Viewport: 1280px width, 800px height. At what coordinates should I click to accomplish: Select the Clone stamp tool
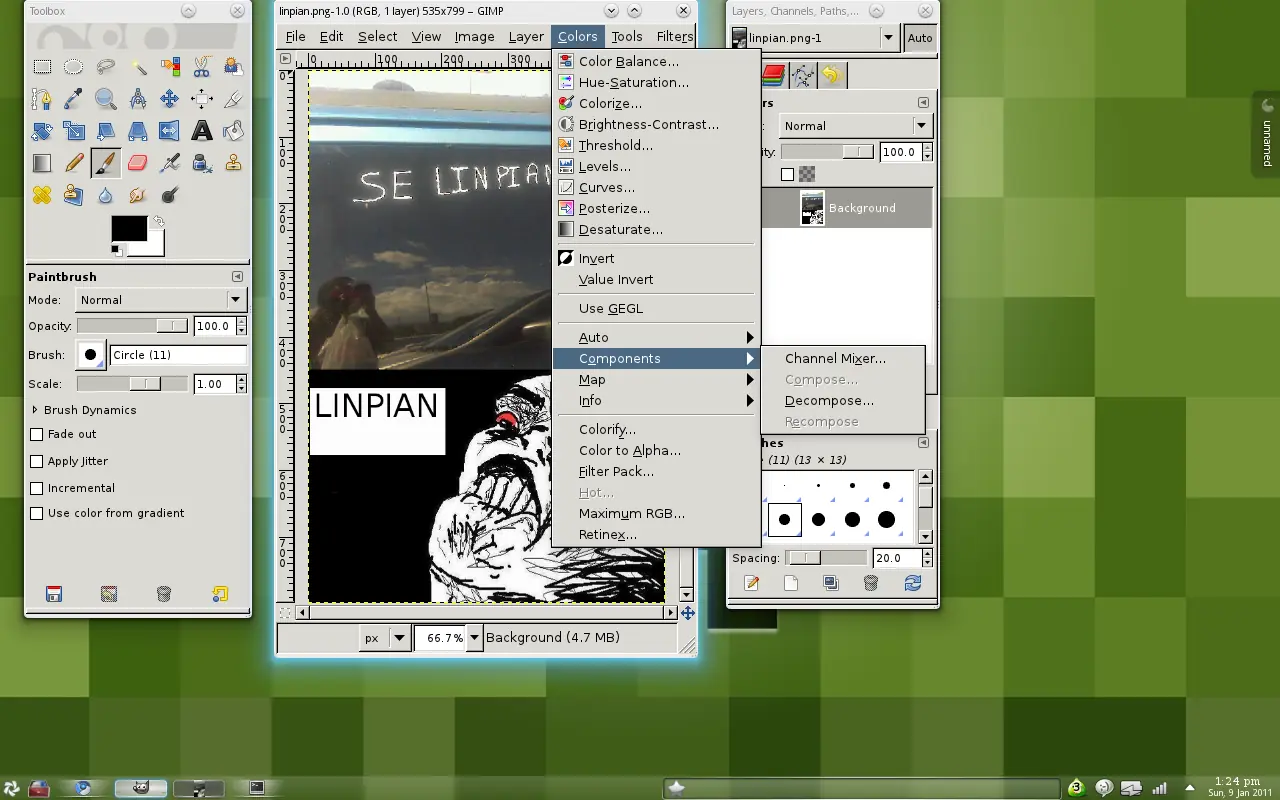(x=234, y=163)
